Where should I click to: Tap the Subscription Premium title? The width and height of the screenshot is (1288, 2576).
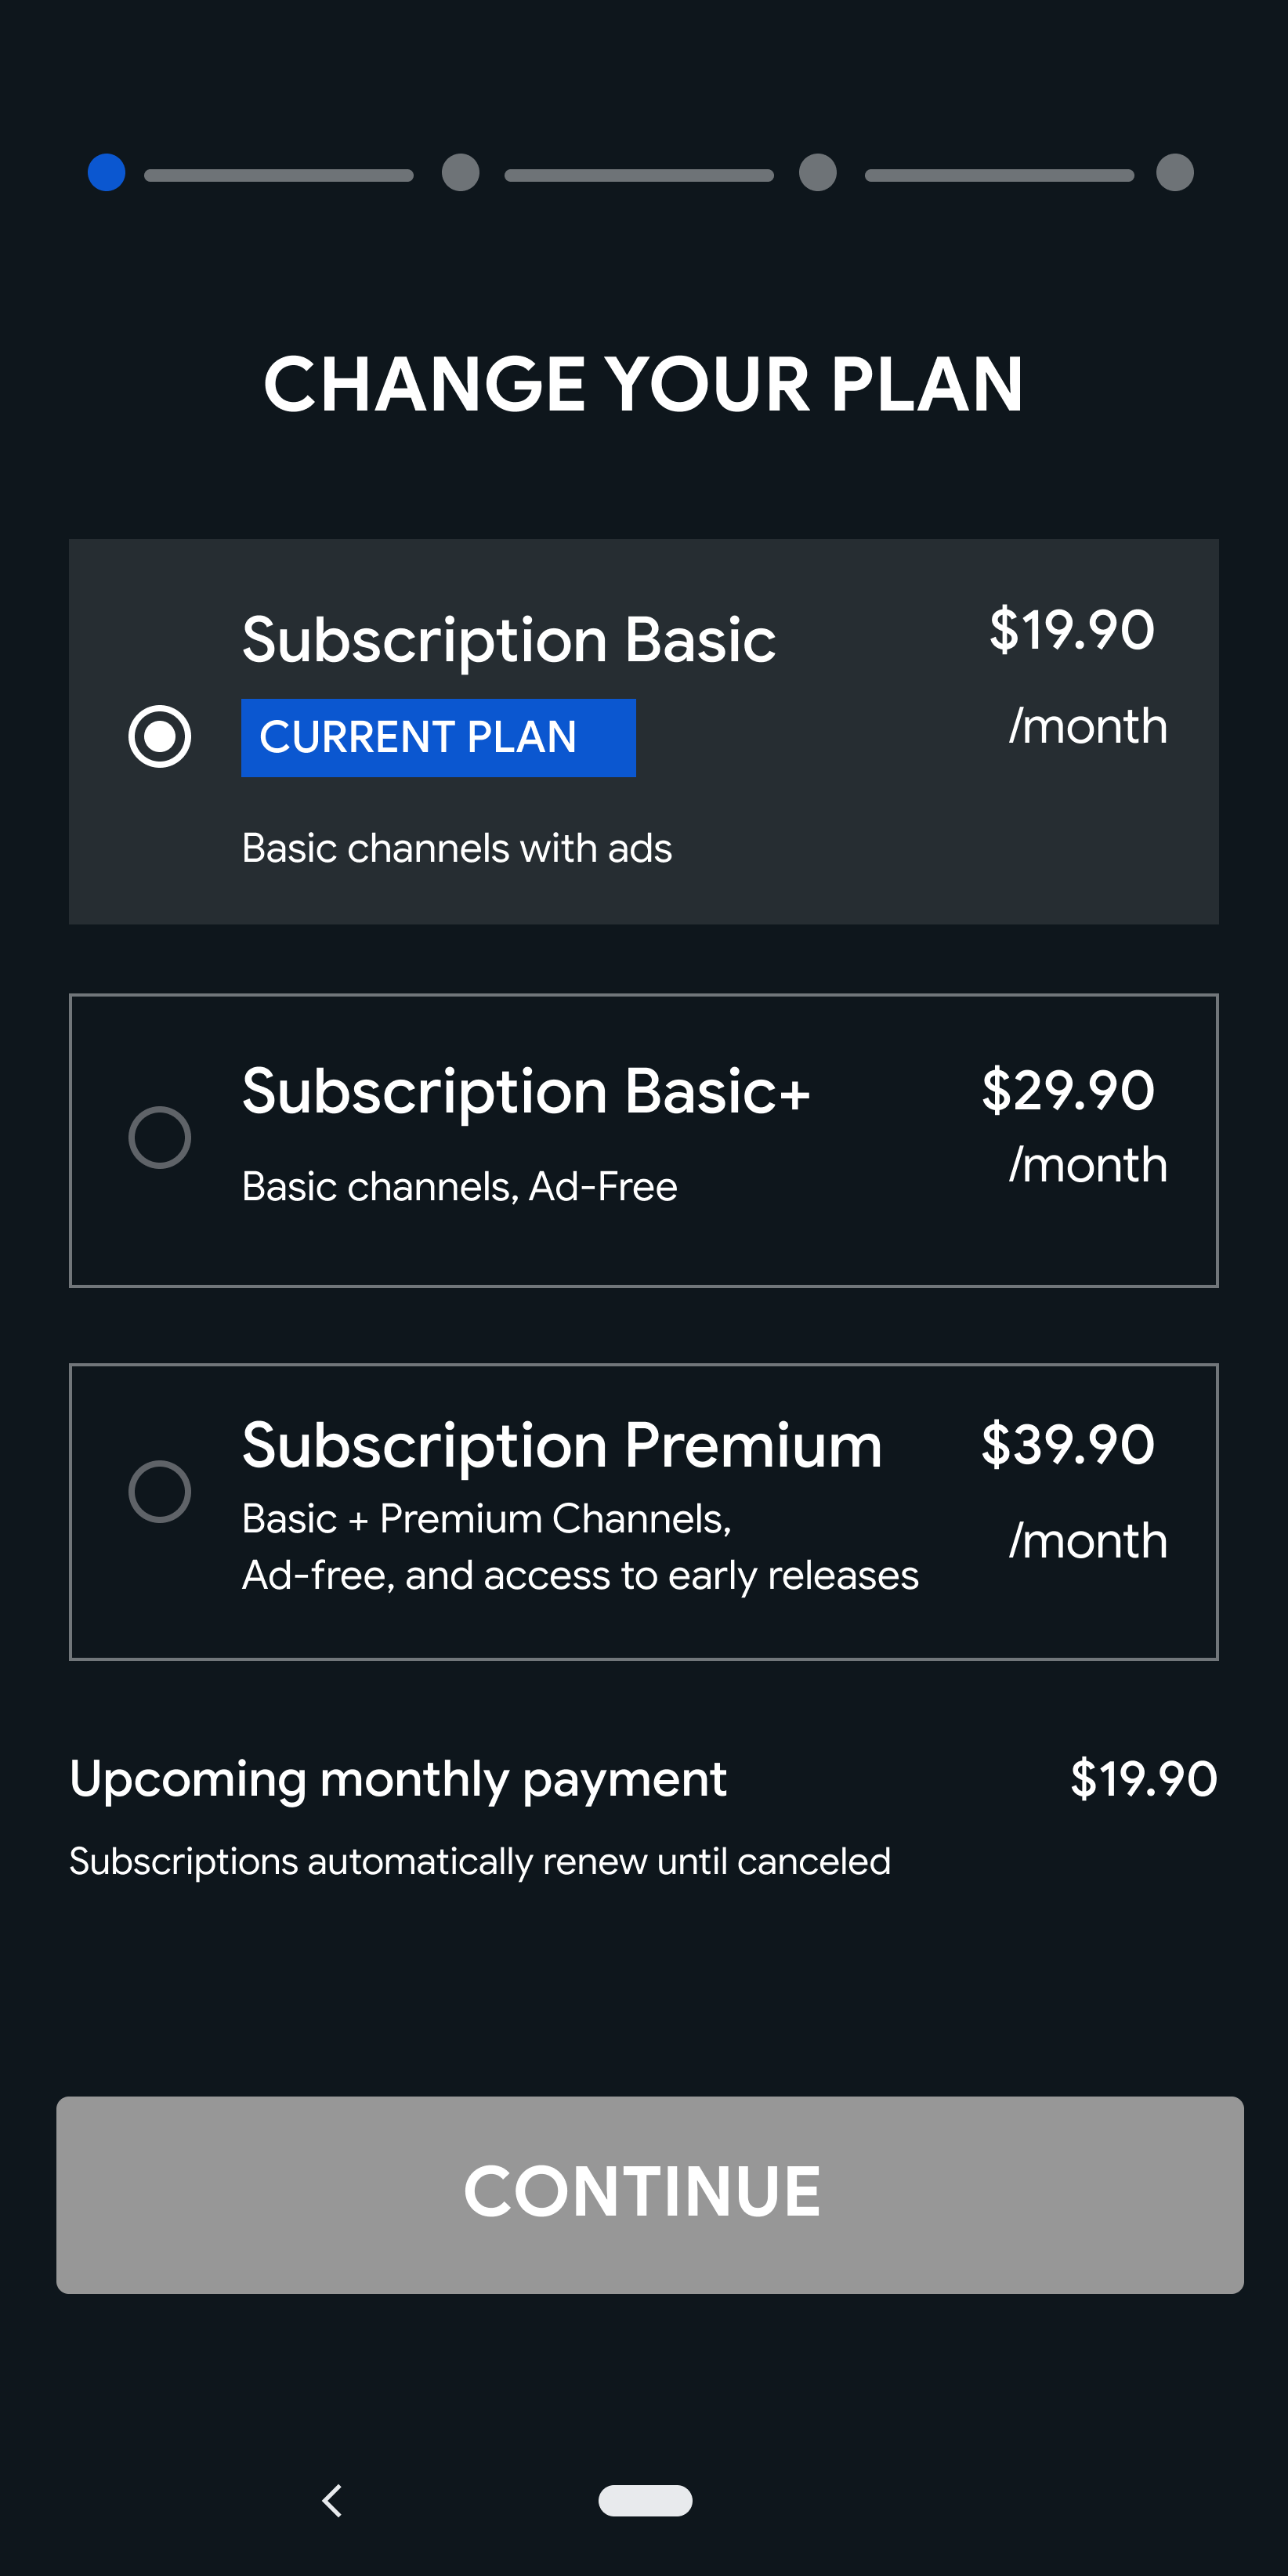(562, 1446)
